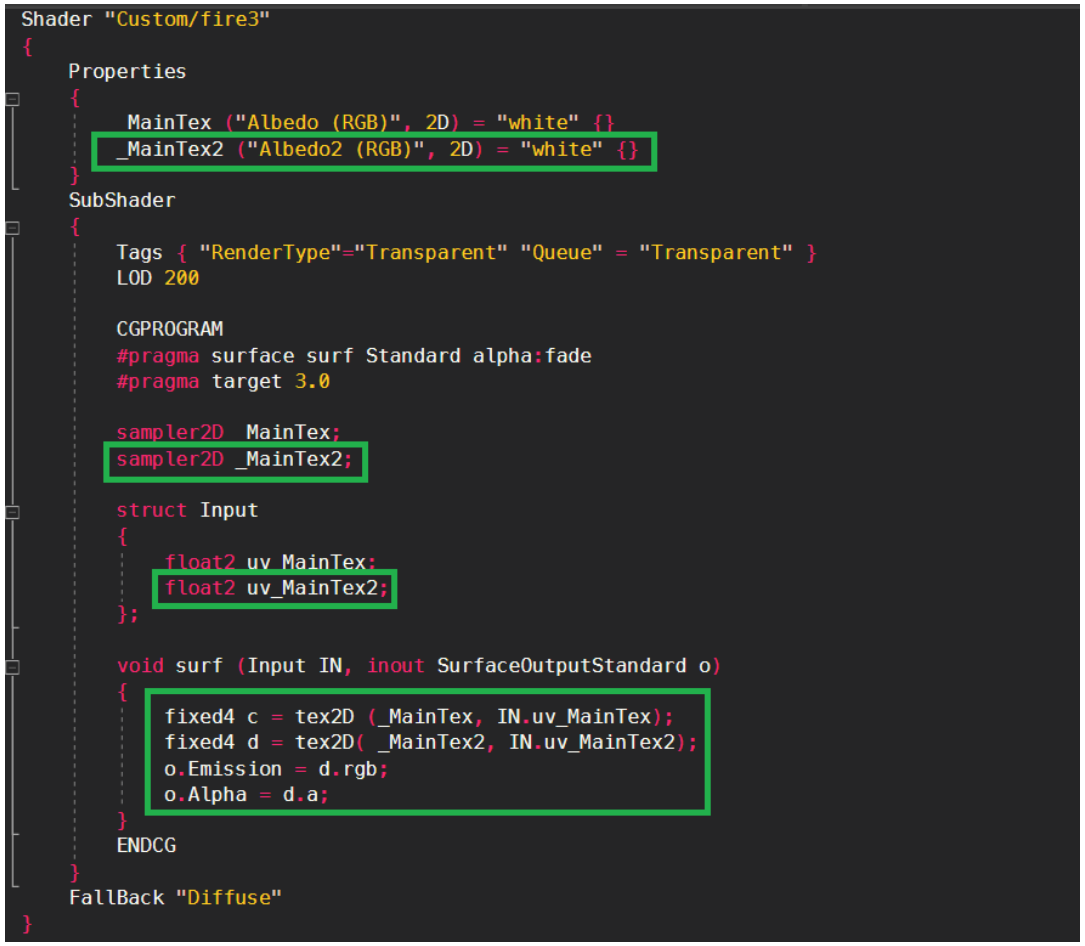1085x946 pixels.
Task: Collapse the void surf function fold marker
Action: 12,667
